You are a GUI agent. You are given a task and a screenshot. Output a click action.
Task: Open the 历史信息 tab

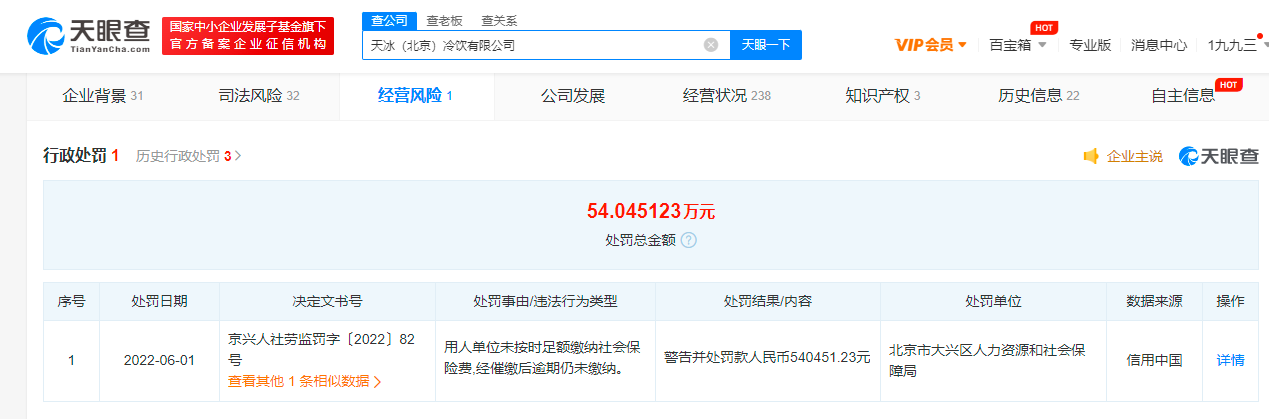1039,96
